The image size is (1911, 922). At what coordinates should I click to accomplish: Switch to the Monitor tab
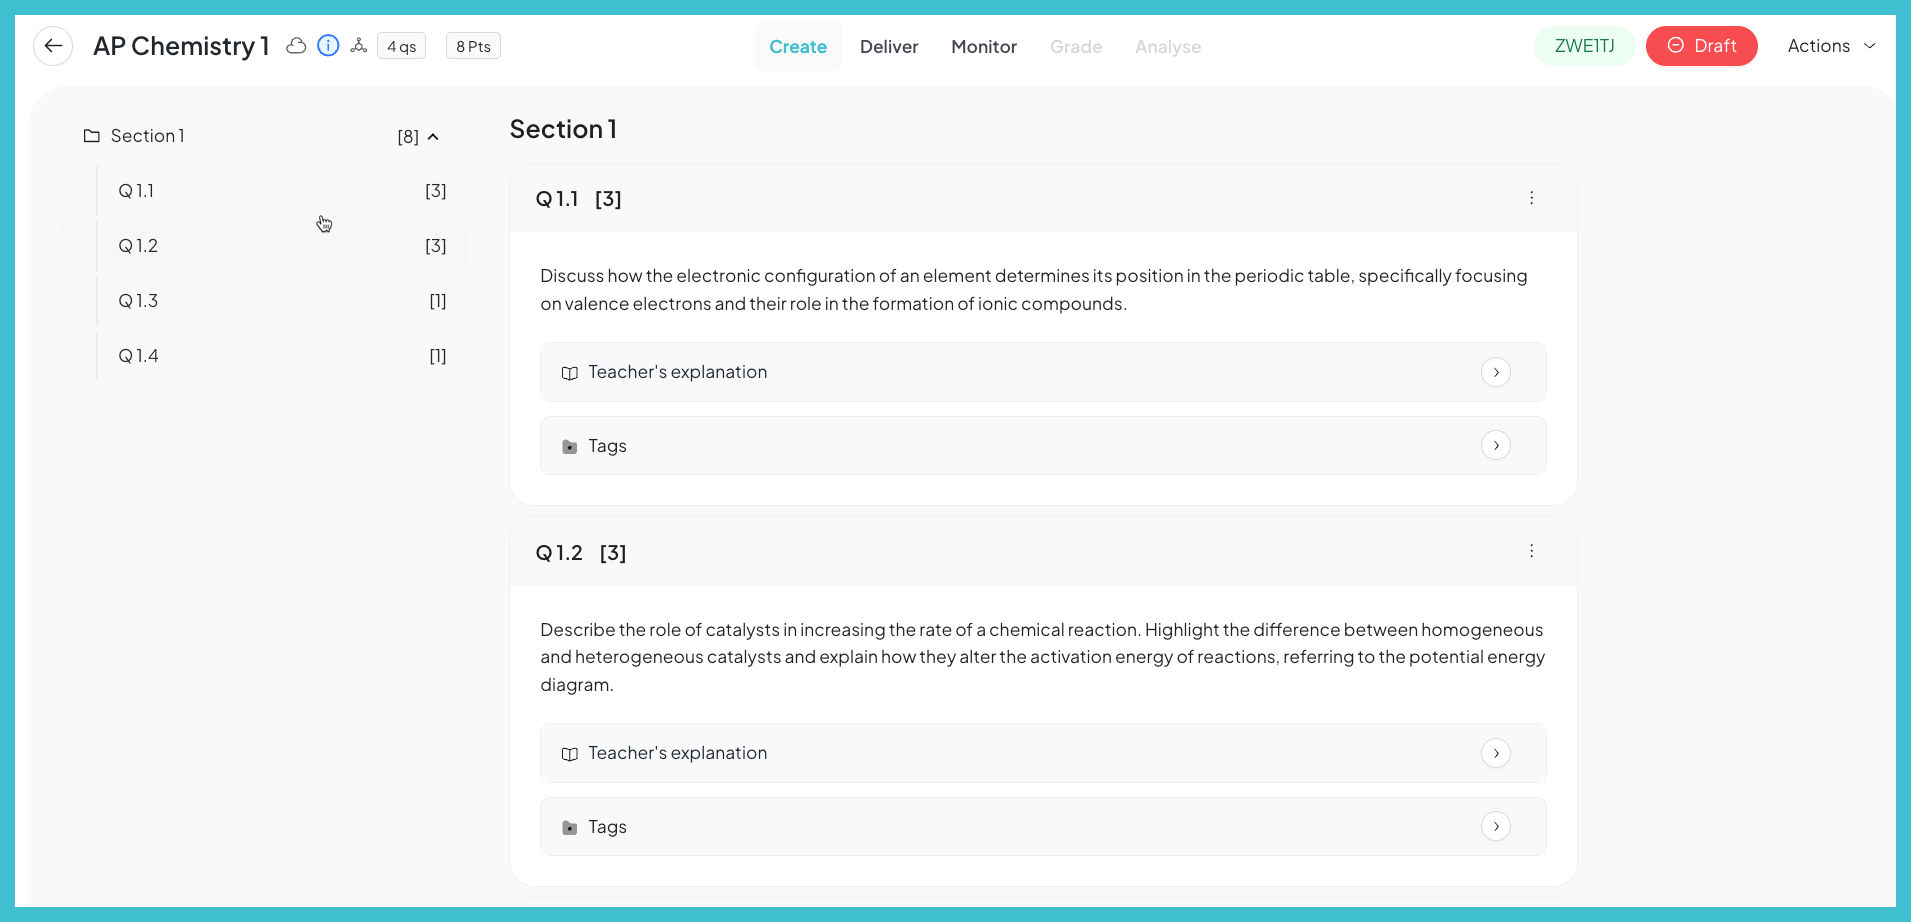coord(984,47)
